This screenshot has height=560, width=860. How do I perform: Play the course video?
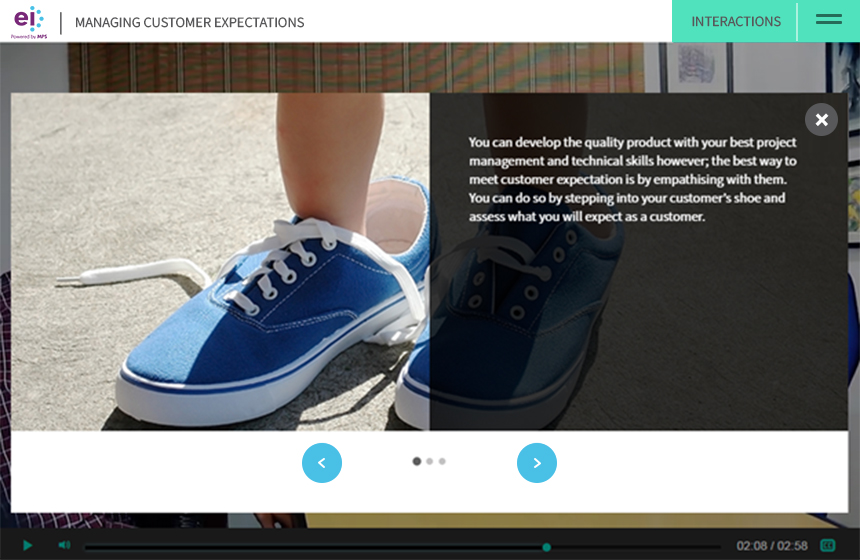[x=27, y=545]
